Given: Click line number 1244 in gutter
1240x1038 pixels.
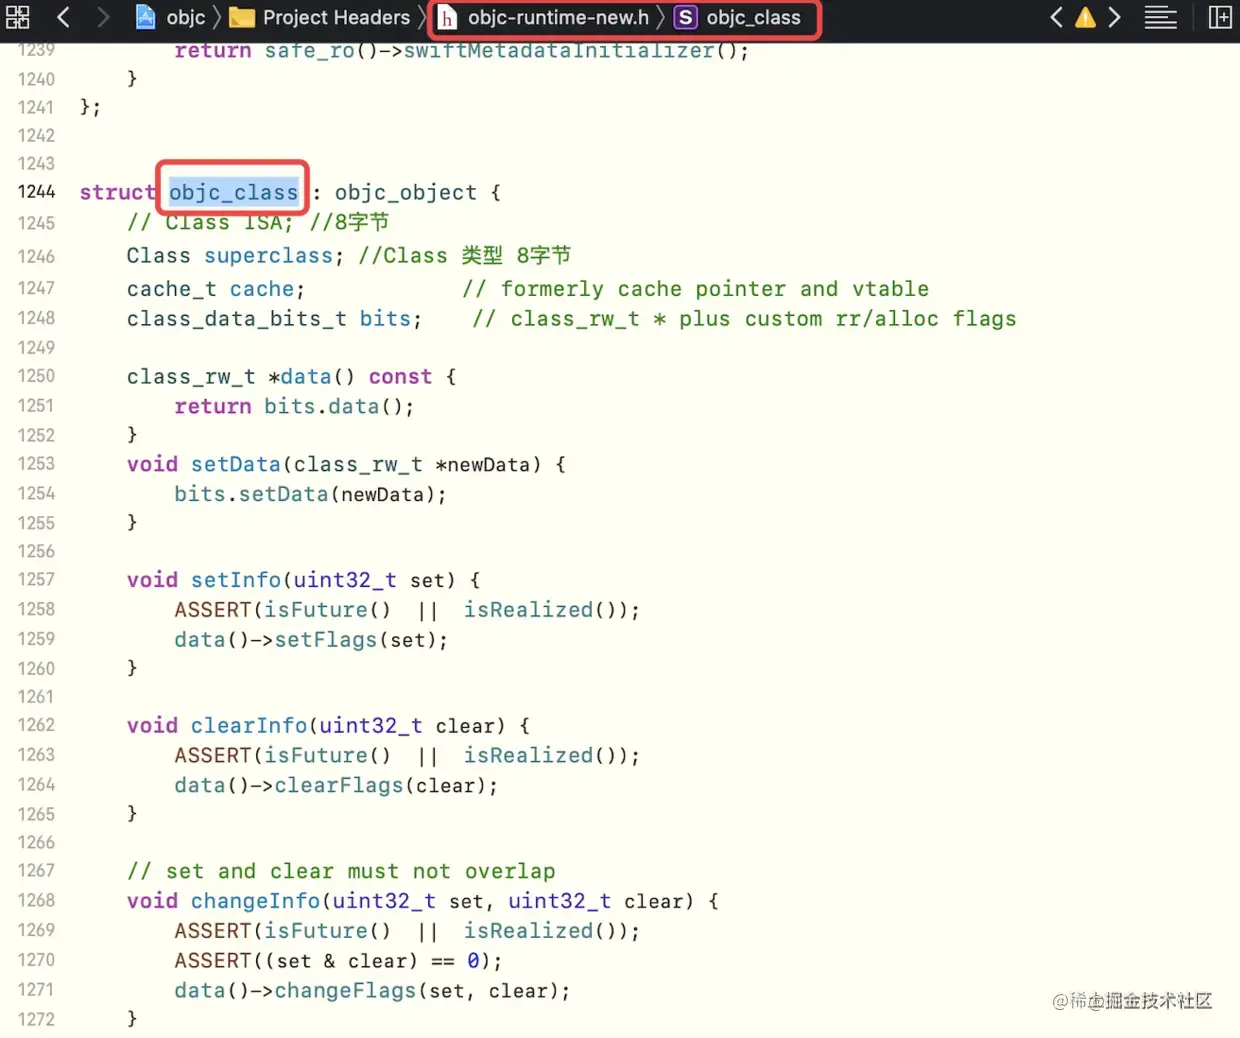Looking at the screenshot, I should pyautogui.click(x=36, y=191).
